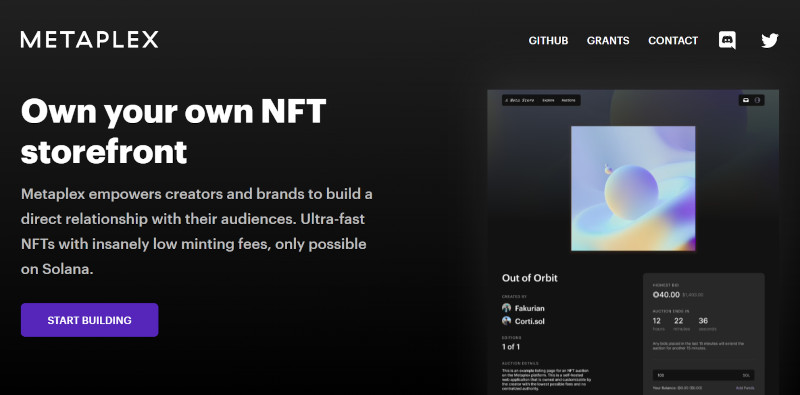Image resolution: width=800 pixels, height=395 pixels.
Task: Click Corti.sol's avatar icon
Action: point(507,321)
